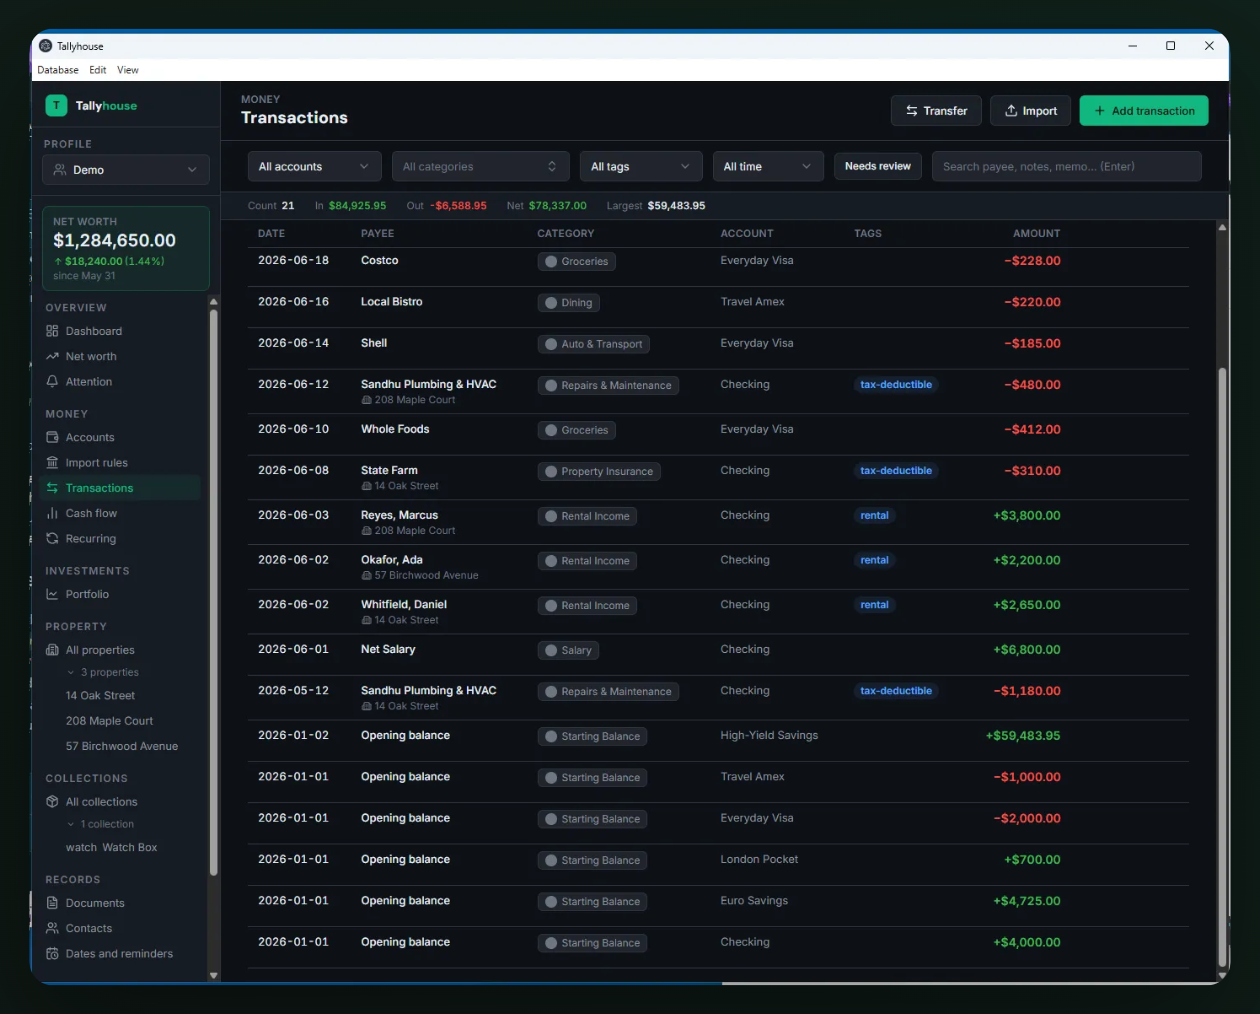Screen dimensions: 1260x1014
Task: Click the Attention bell icon
Action: [x=52, y=381]
